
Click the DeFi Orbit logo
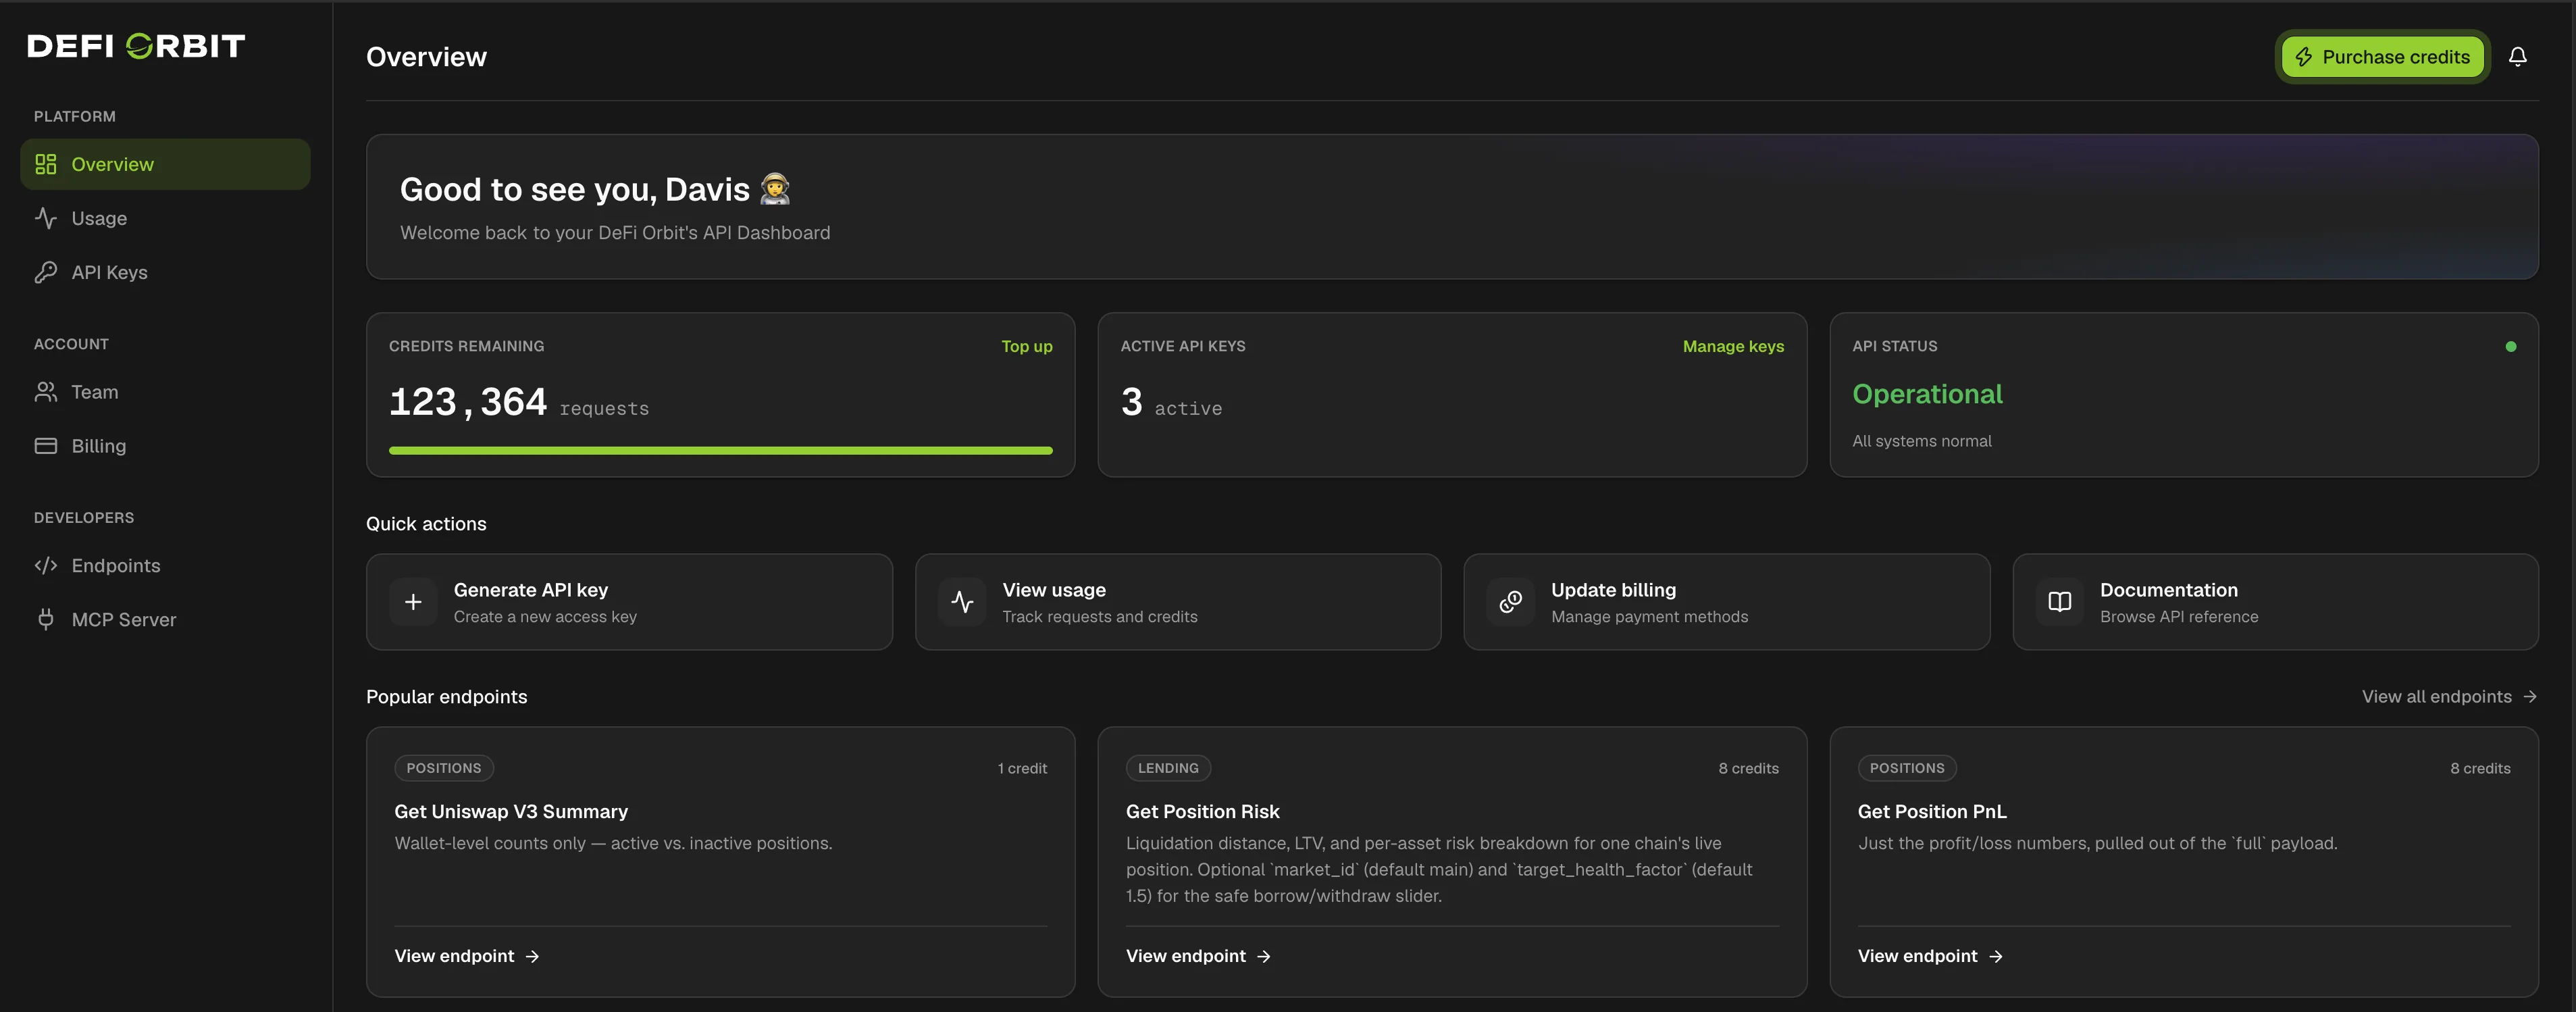136,46
